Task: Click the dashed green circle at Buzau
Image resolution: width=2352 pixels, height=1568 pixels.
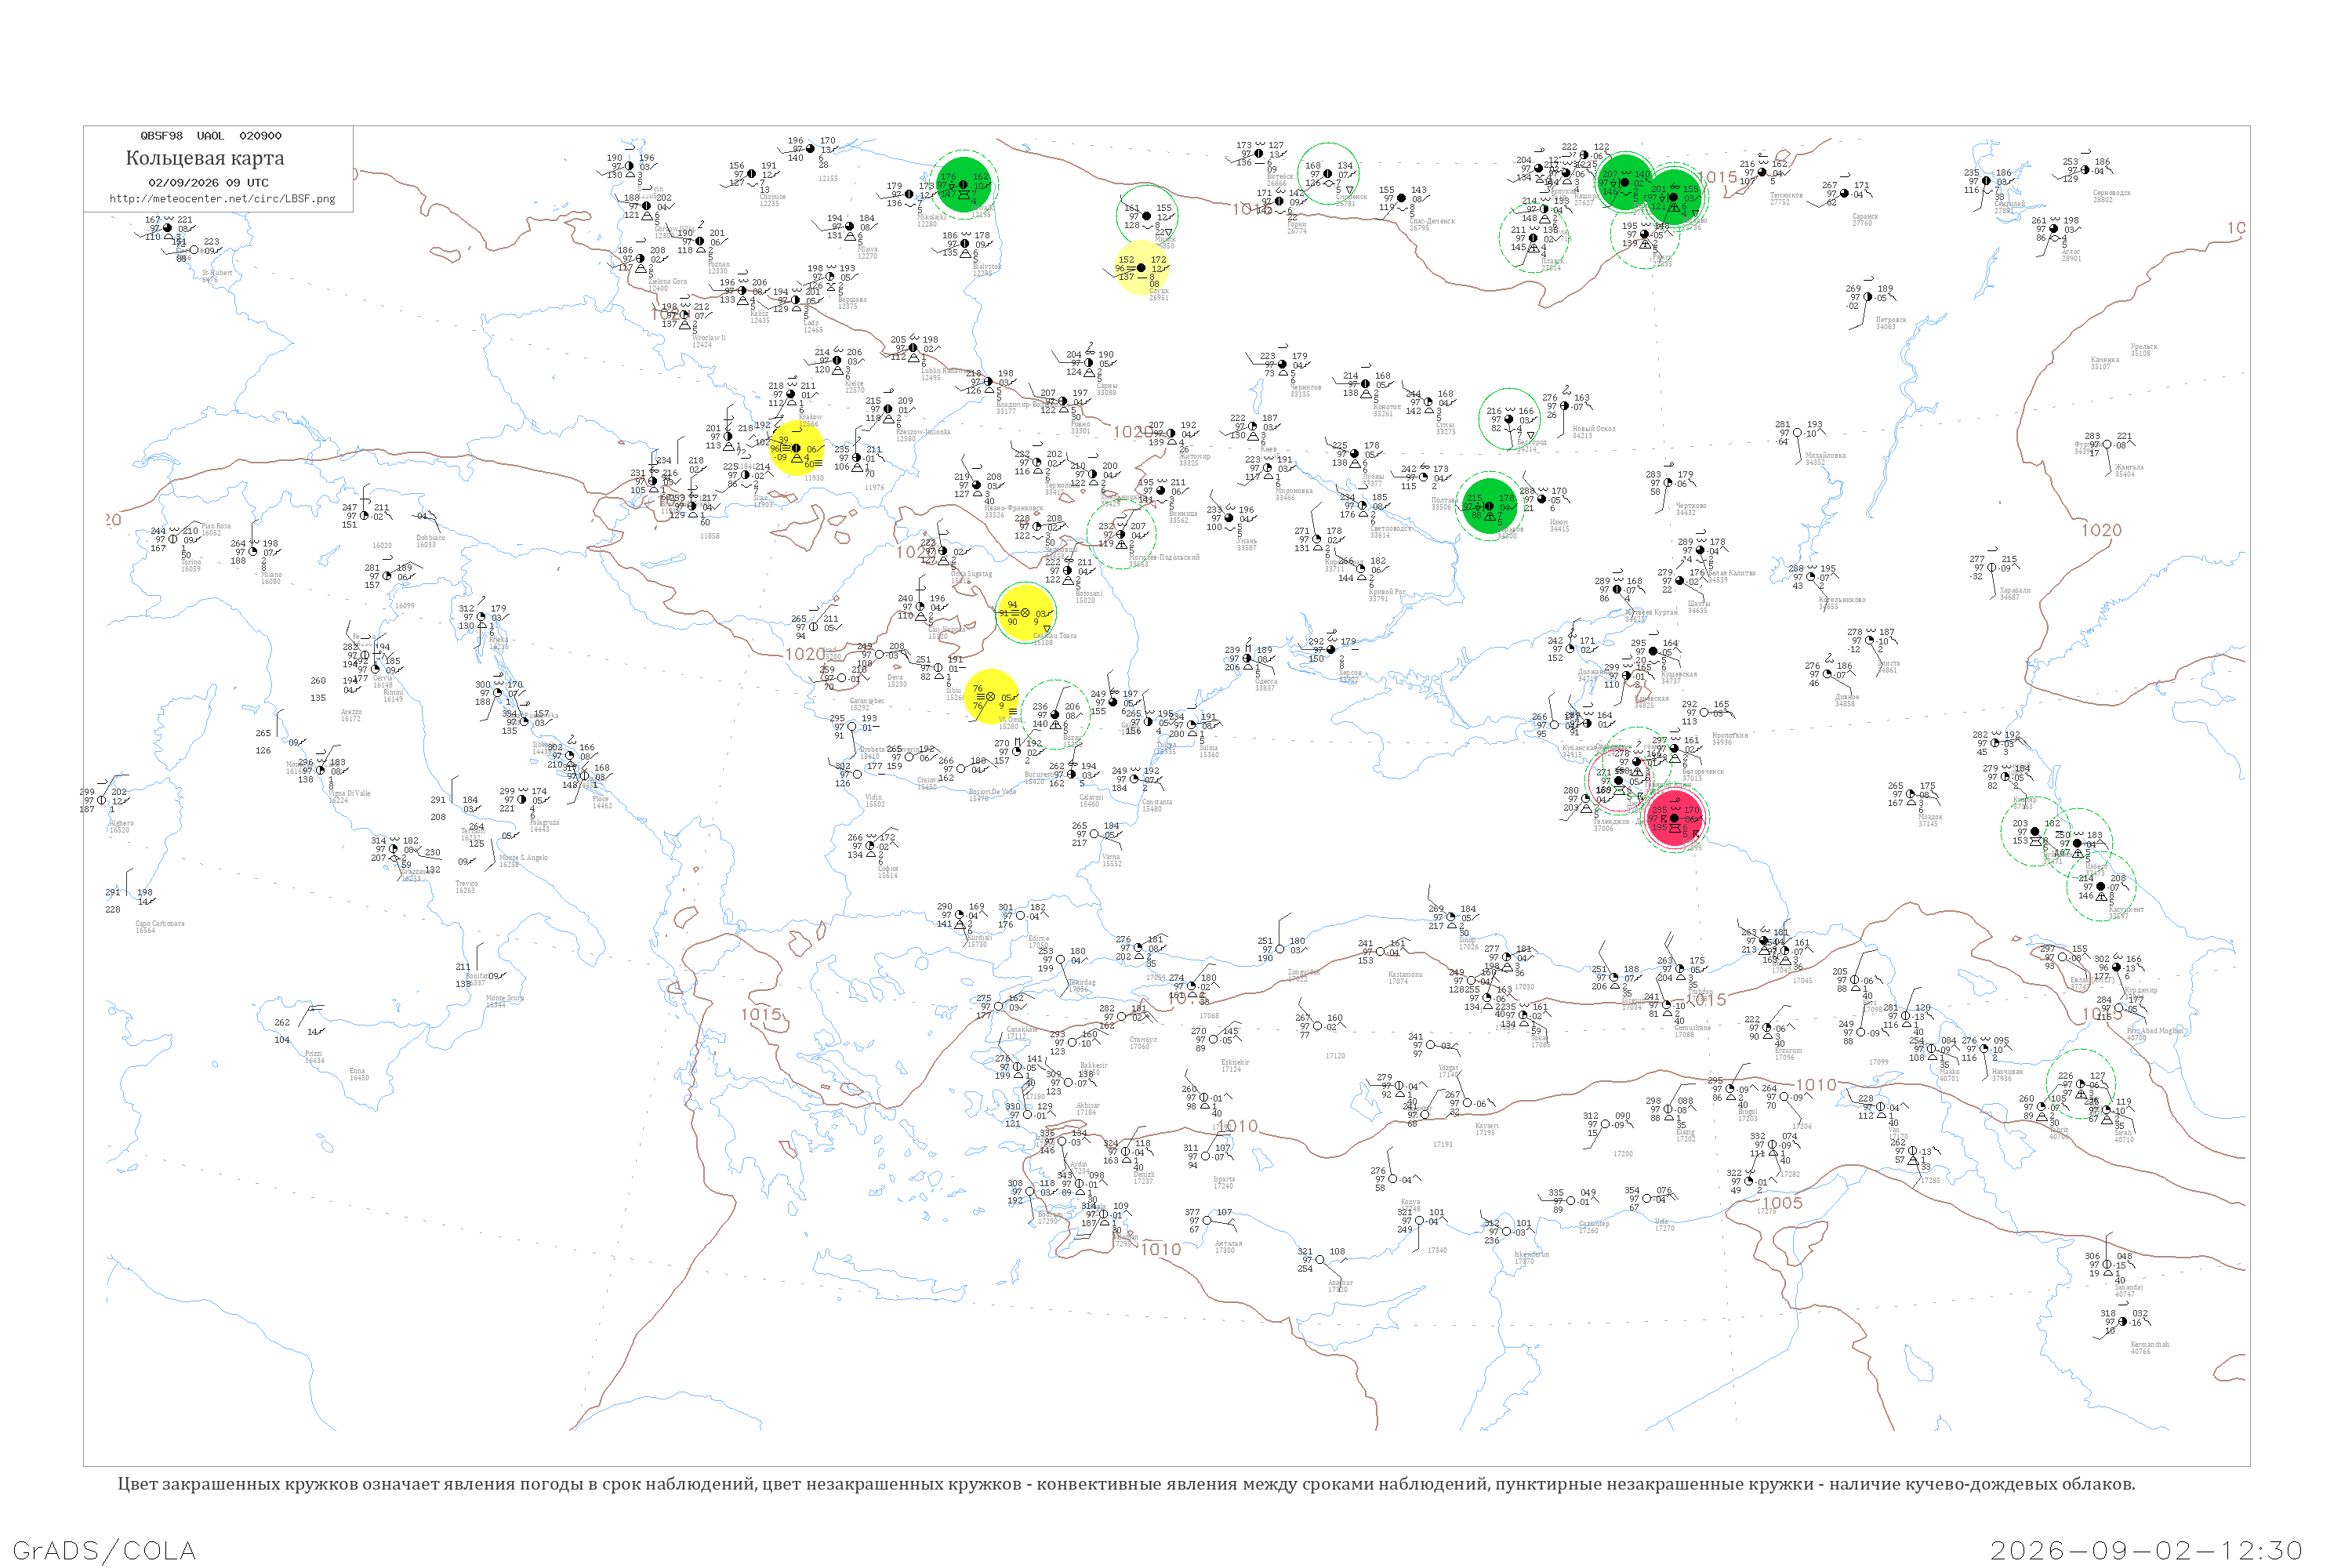Action: [x=1055, y=714]
